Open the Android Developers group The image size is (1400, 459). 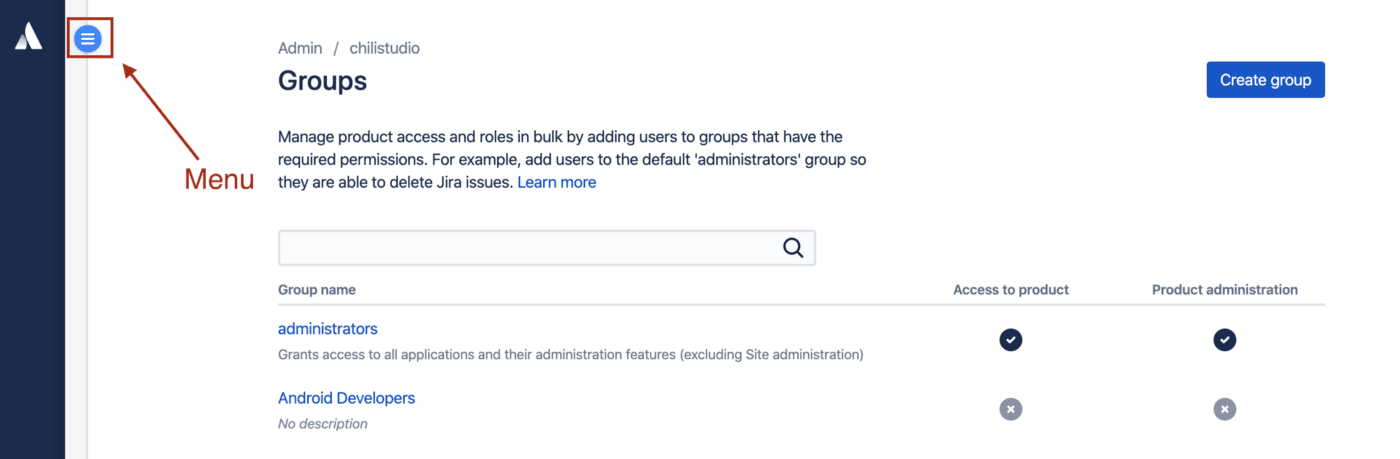(x=346, y=398)
